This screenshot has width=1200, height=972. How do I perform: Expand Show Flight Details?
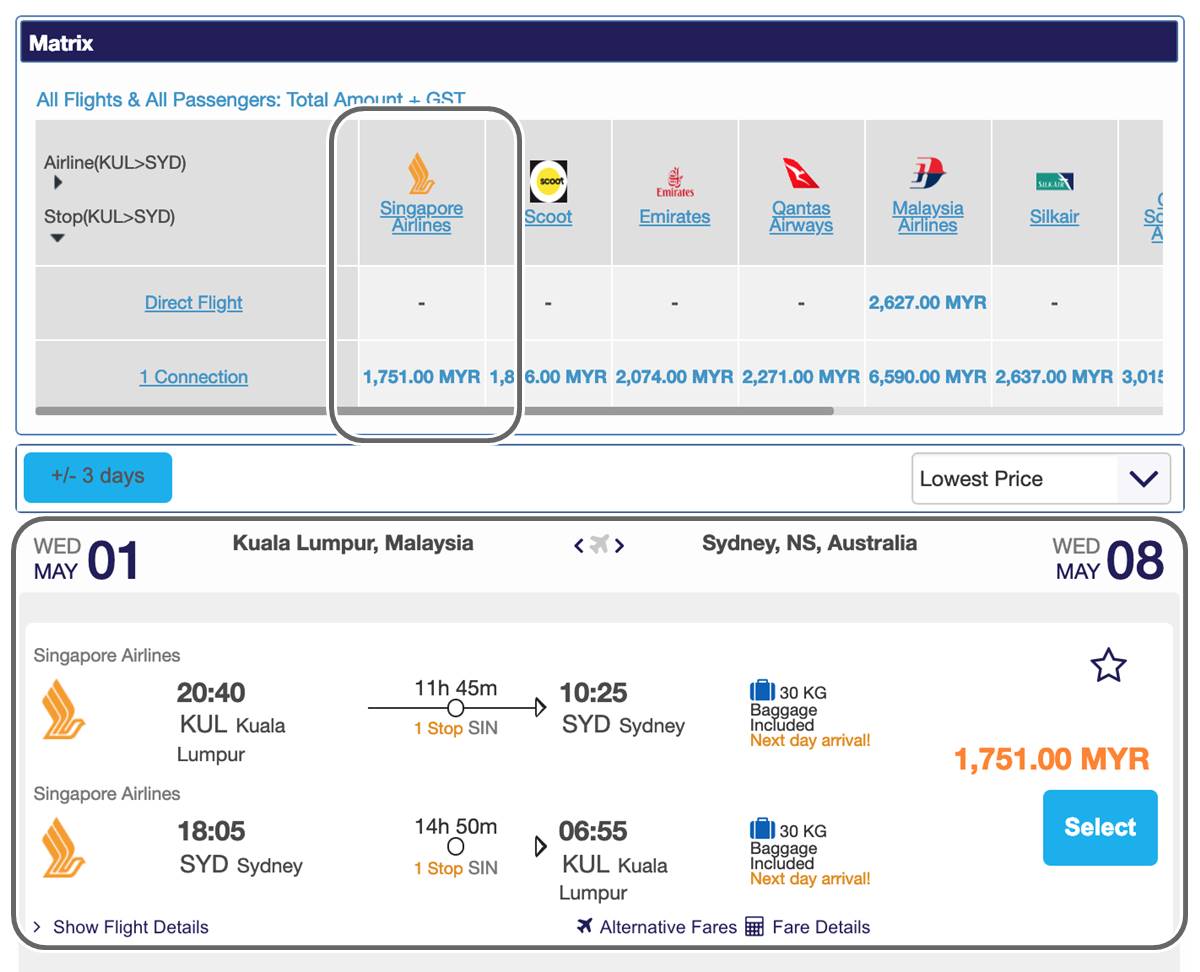click(121, 927)
